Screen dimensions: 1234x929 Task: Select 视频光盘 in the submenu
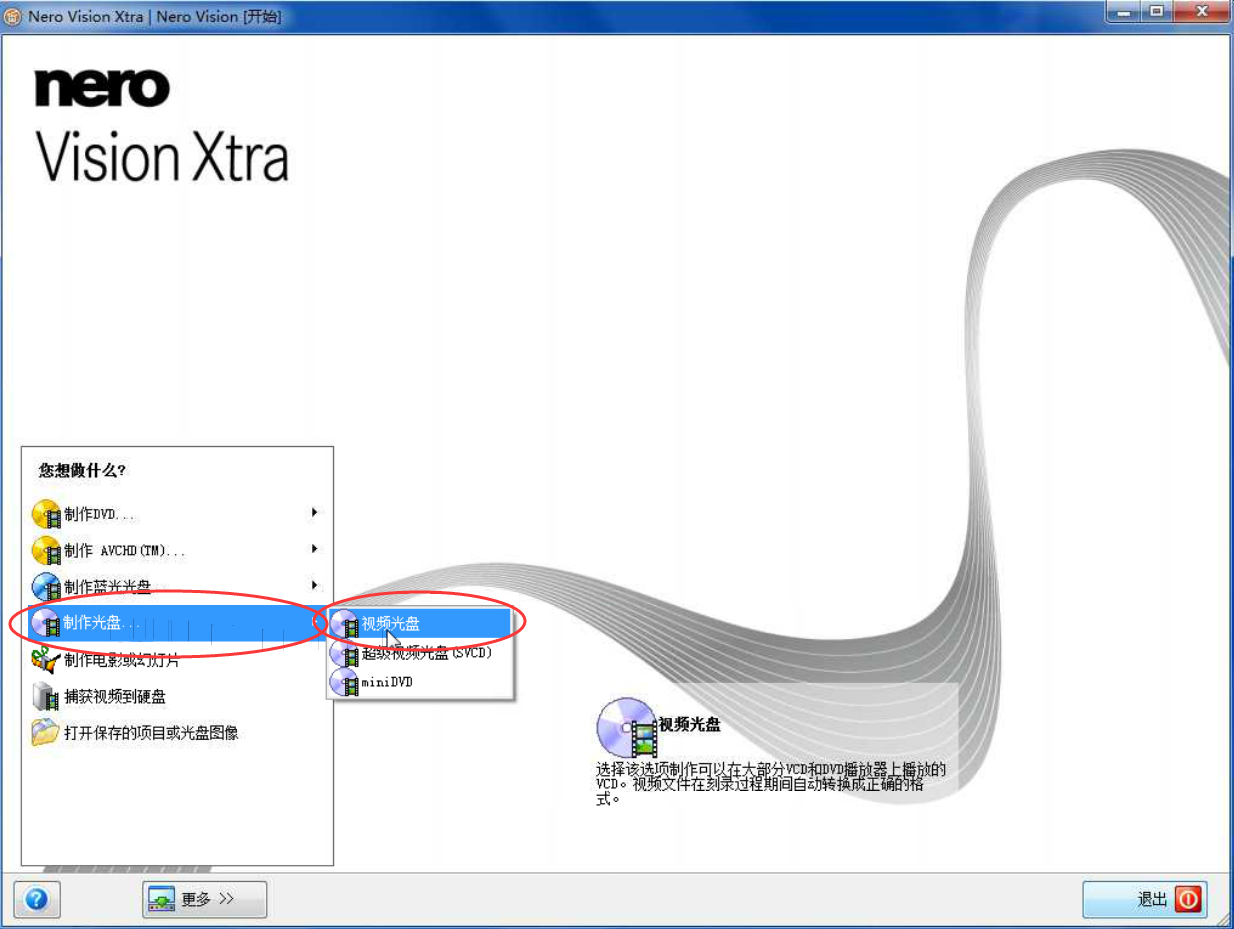[x=420, y=623]
